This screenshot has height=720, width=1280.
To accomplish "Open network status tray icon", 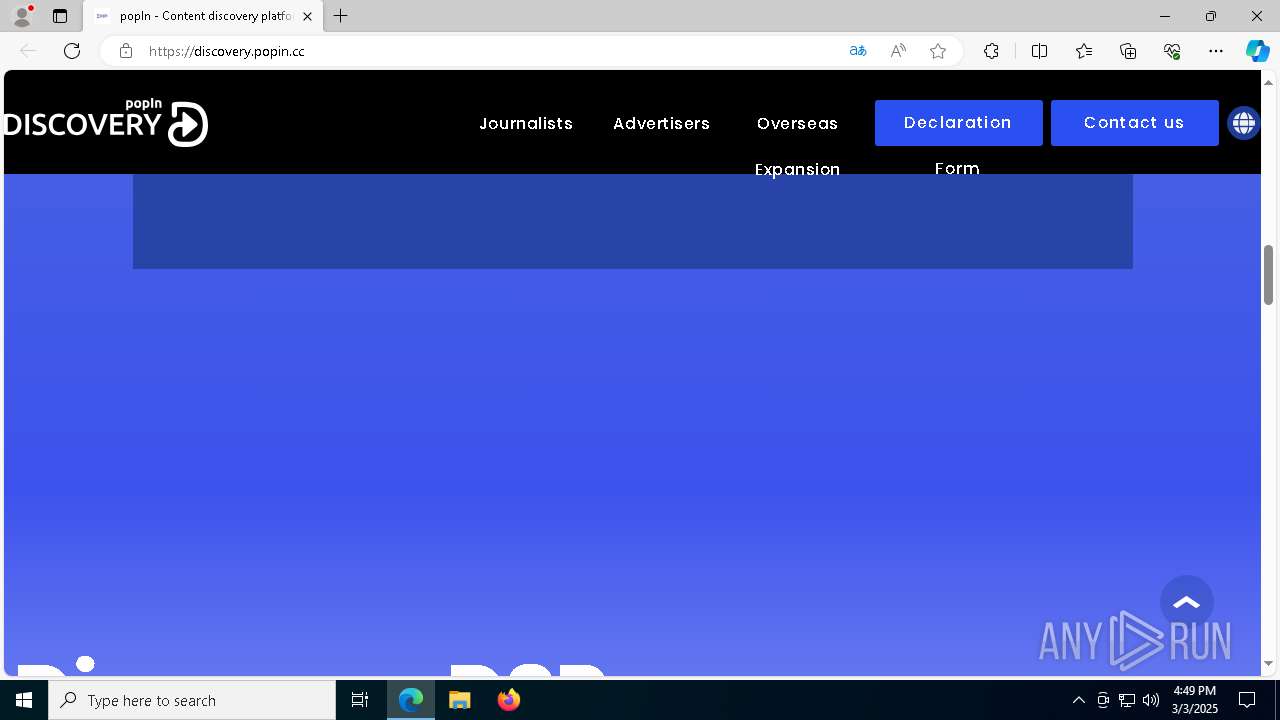I will [1127, 700].
